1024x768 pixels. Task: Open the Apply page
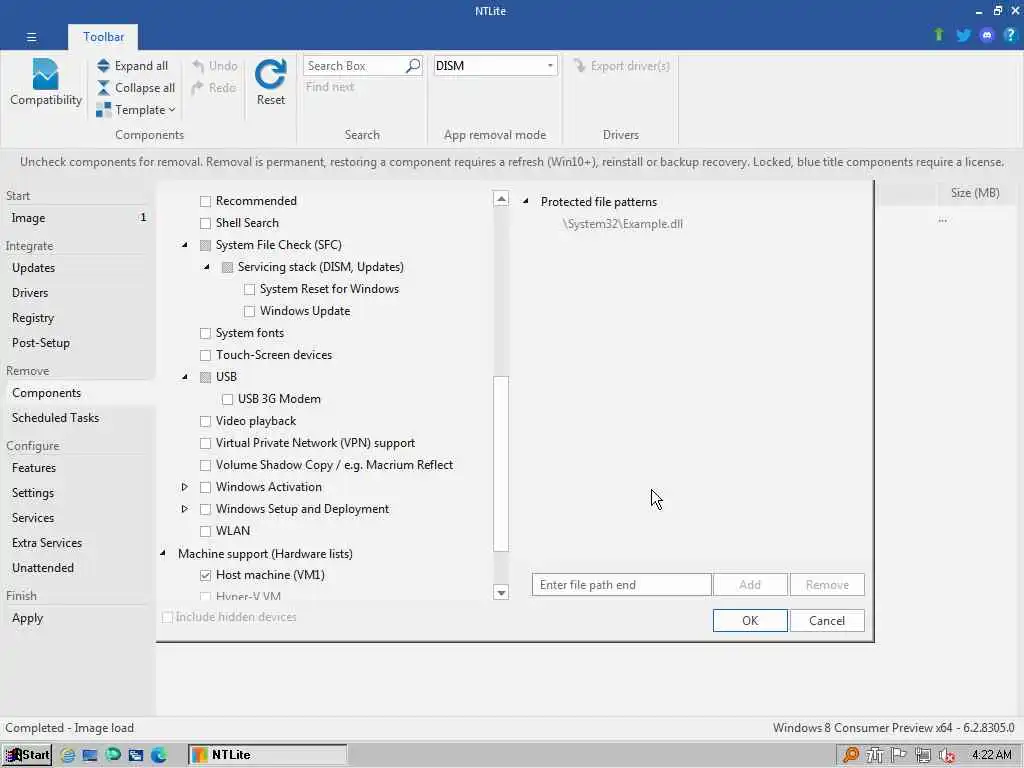(x=27, y=618)
